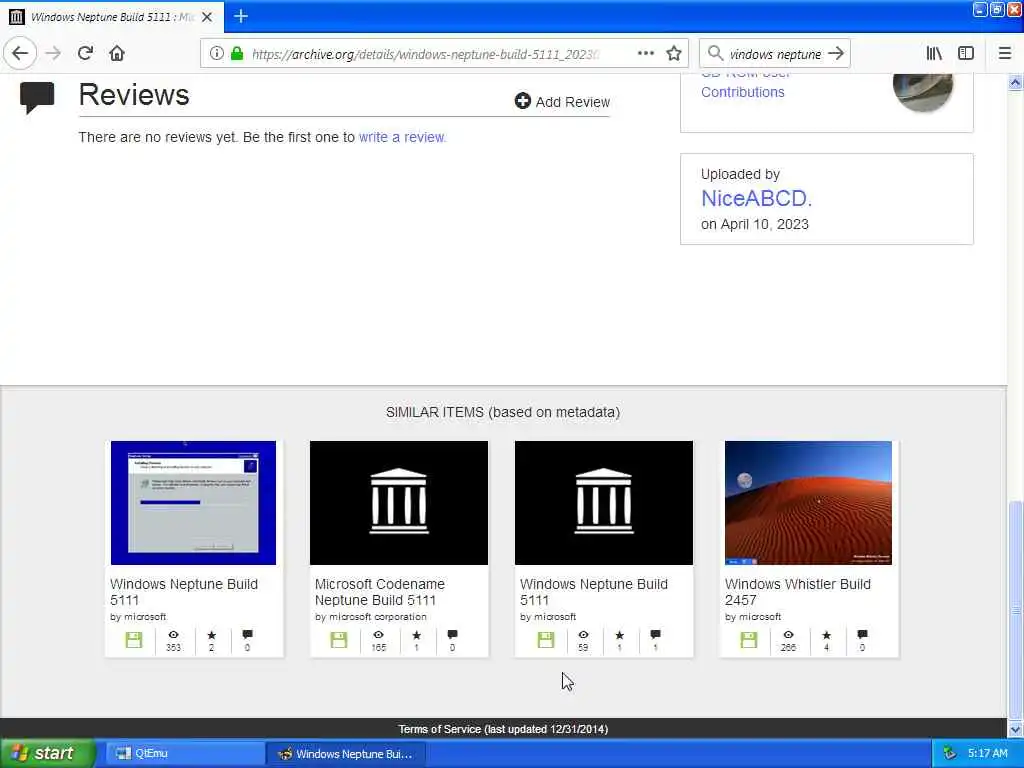Click the Reviews speech bubble icon
The width and height of the screenshot is (1024, 768).
(37, 97)
